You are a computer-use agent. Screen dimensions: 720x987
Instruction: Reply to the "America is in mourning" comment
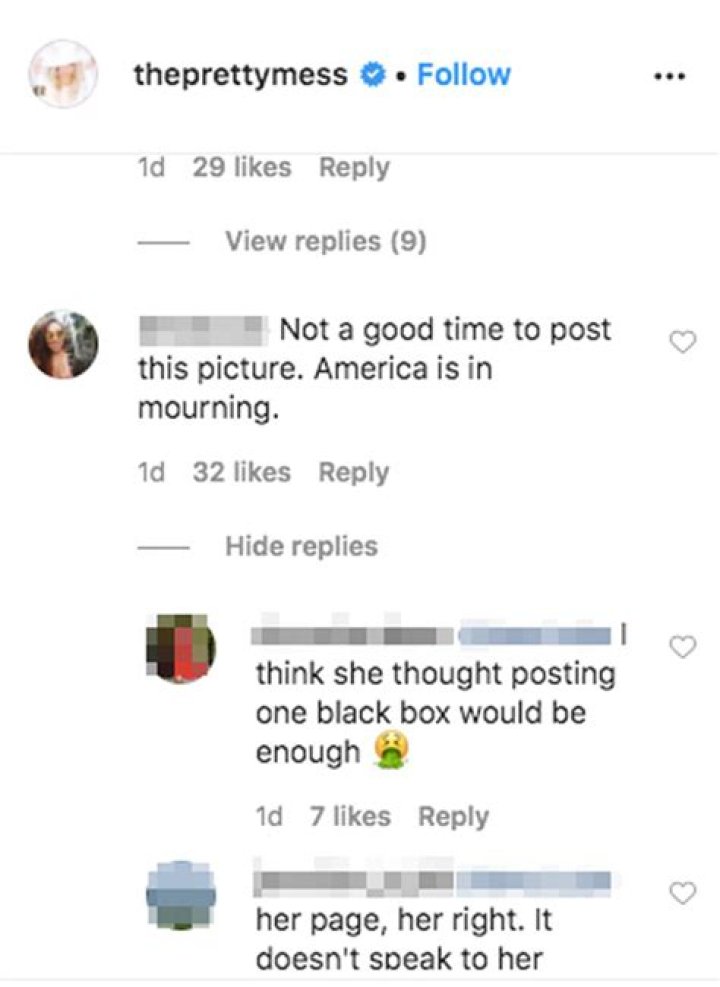[x=354, y=473]
